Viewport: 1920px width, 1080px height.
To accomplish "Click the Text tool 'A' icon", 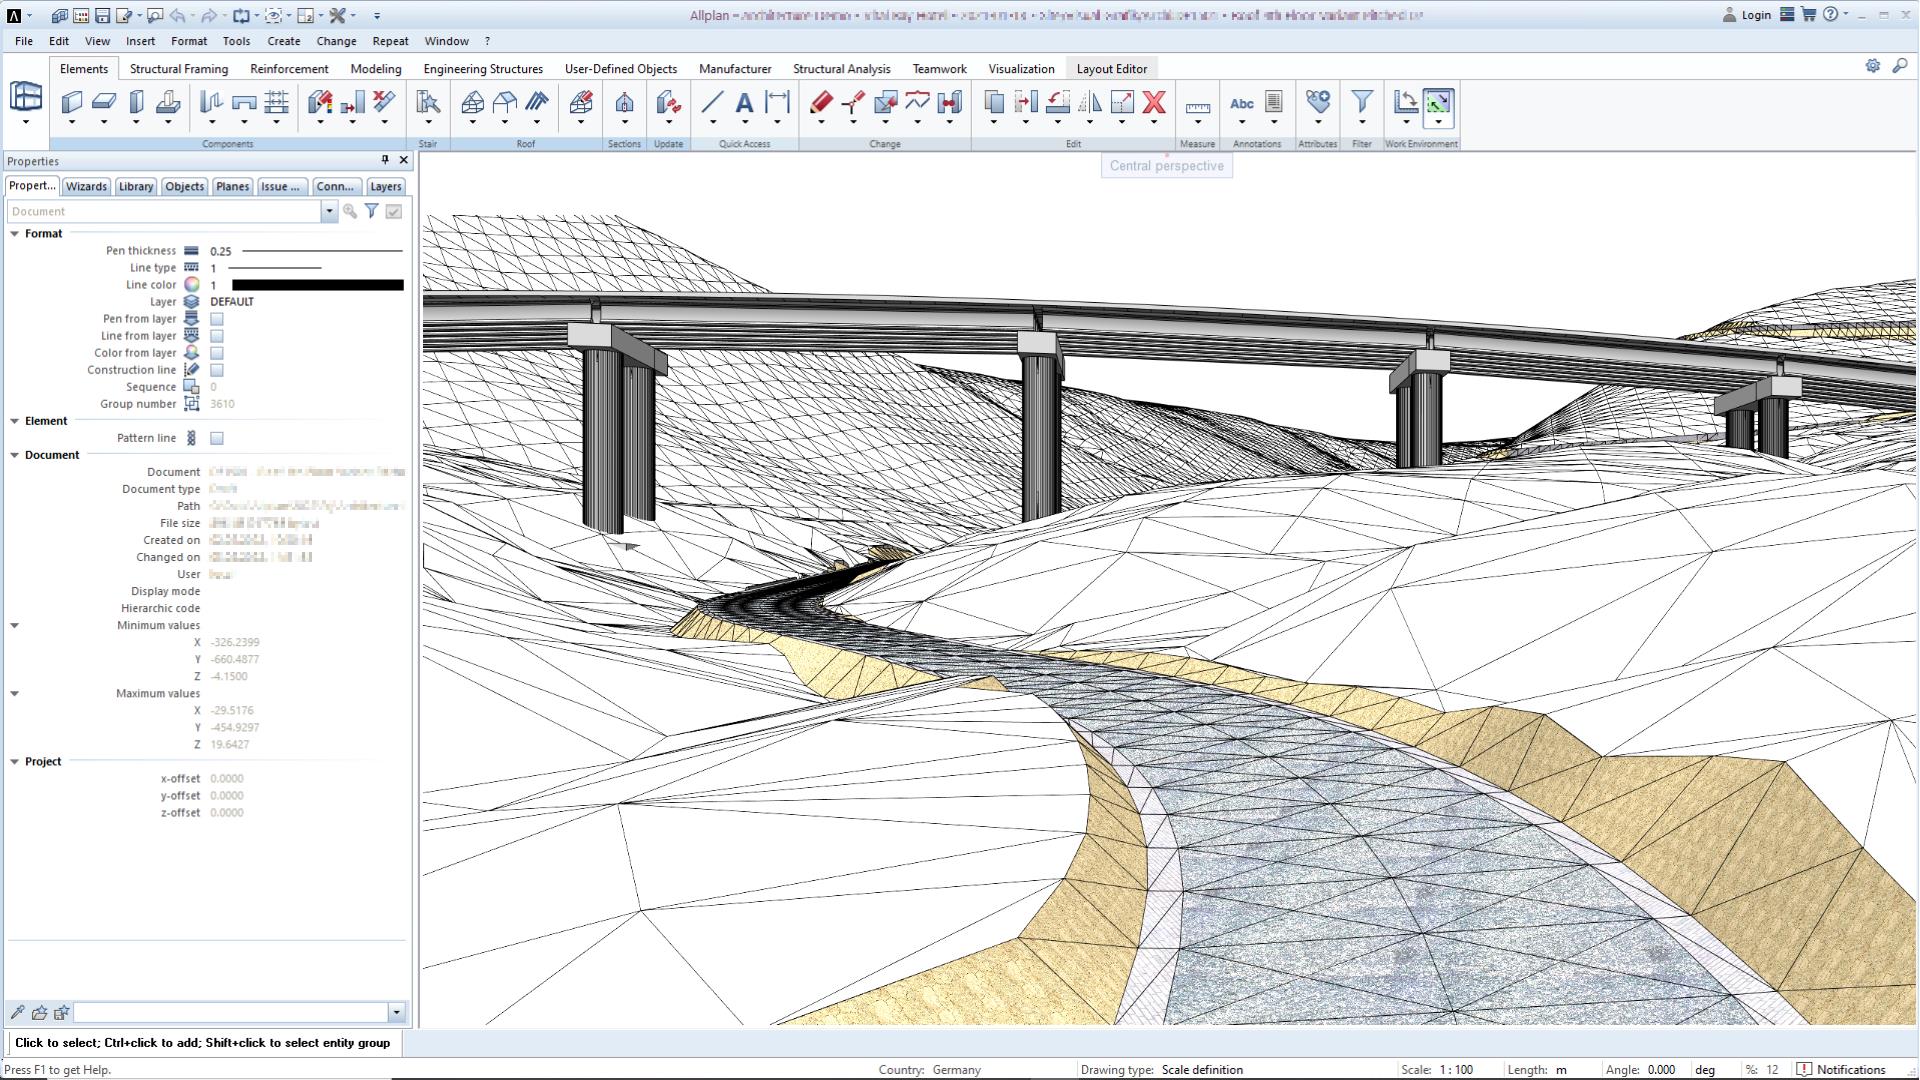I will [x=744, y=102].
